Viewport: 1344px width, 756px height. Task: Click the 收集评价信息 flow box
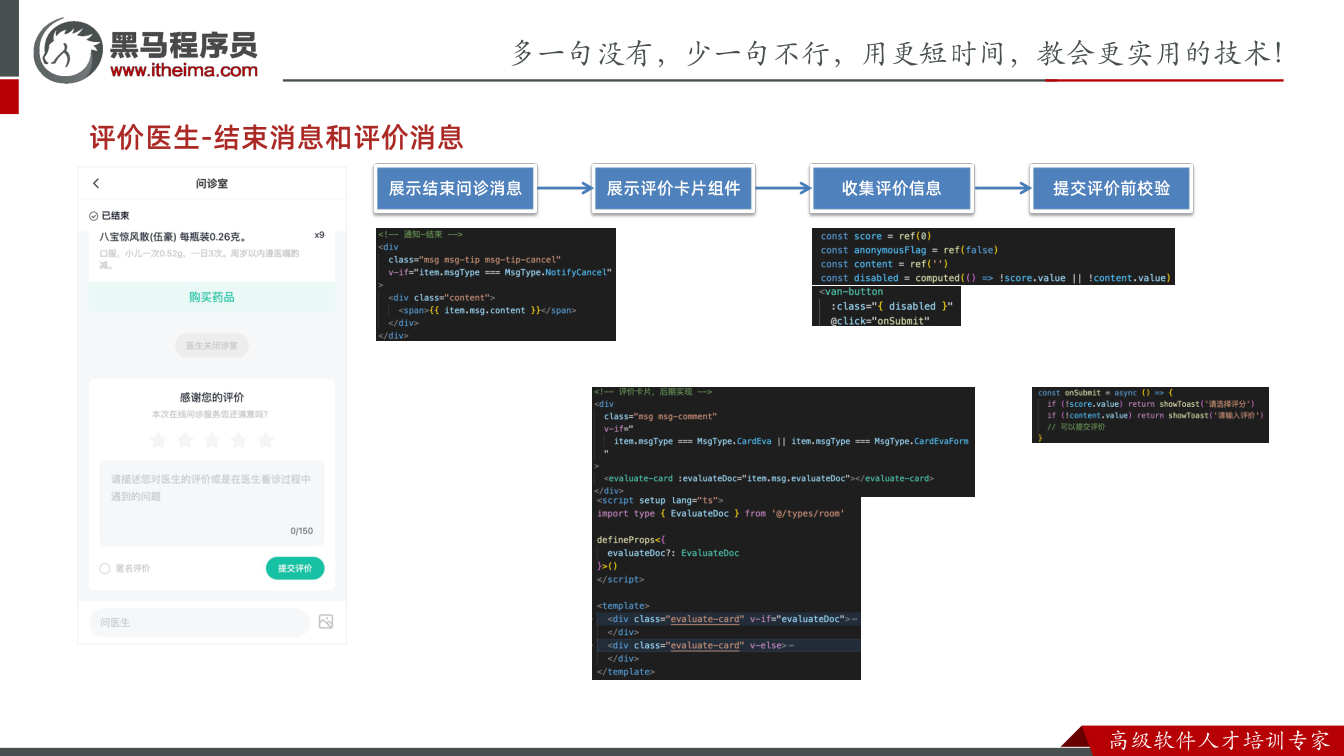pyautogui.click(x=891, y=189)
